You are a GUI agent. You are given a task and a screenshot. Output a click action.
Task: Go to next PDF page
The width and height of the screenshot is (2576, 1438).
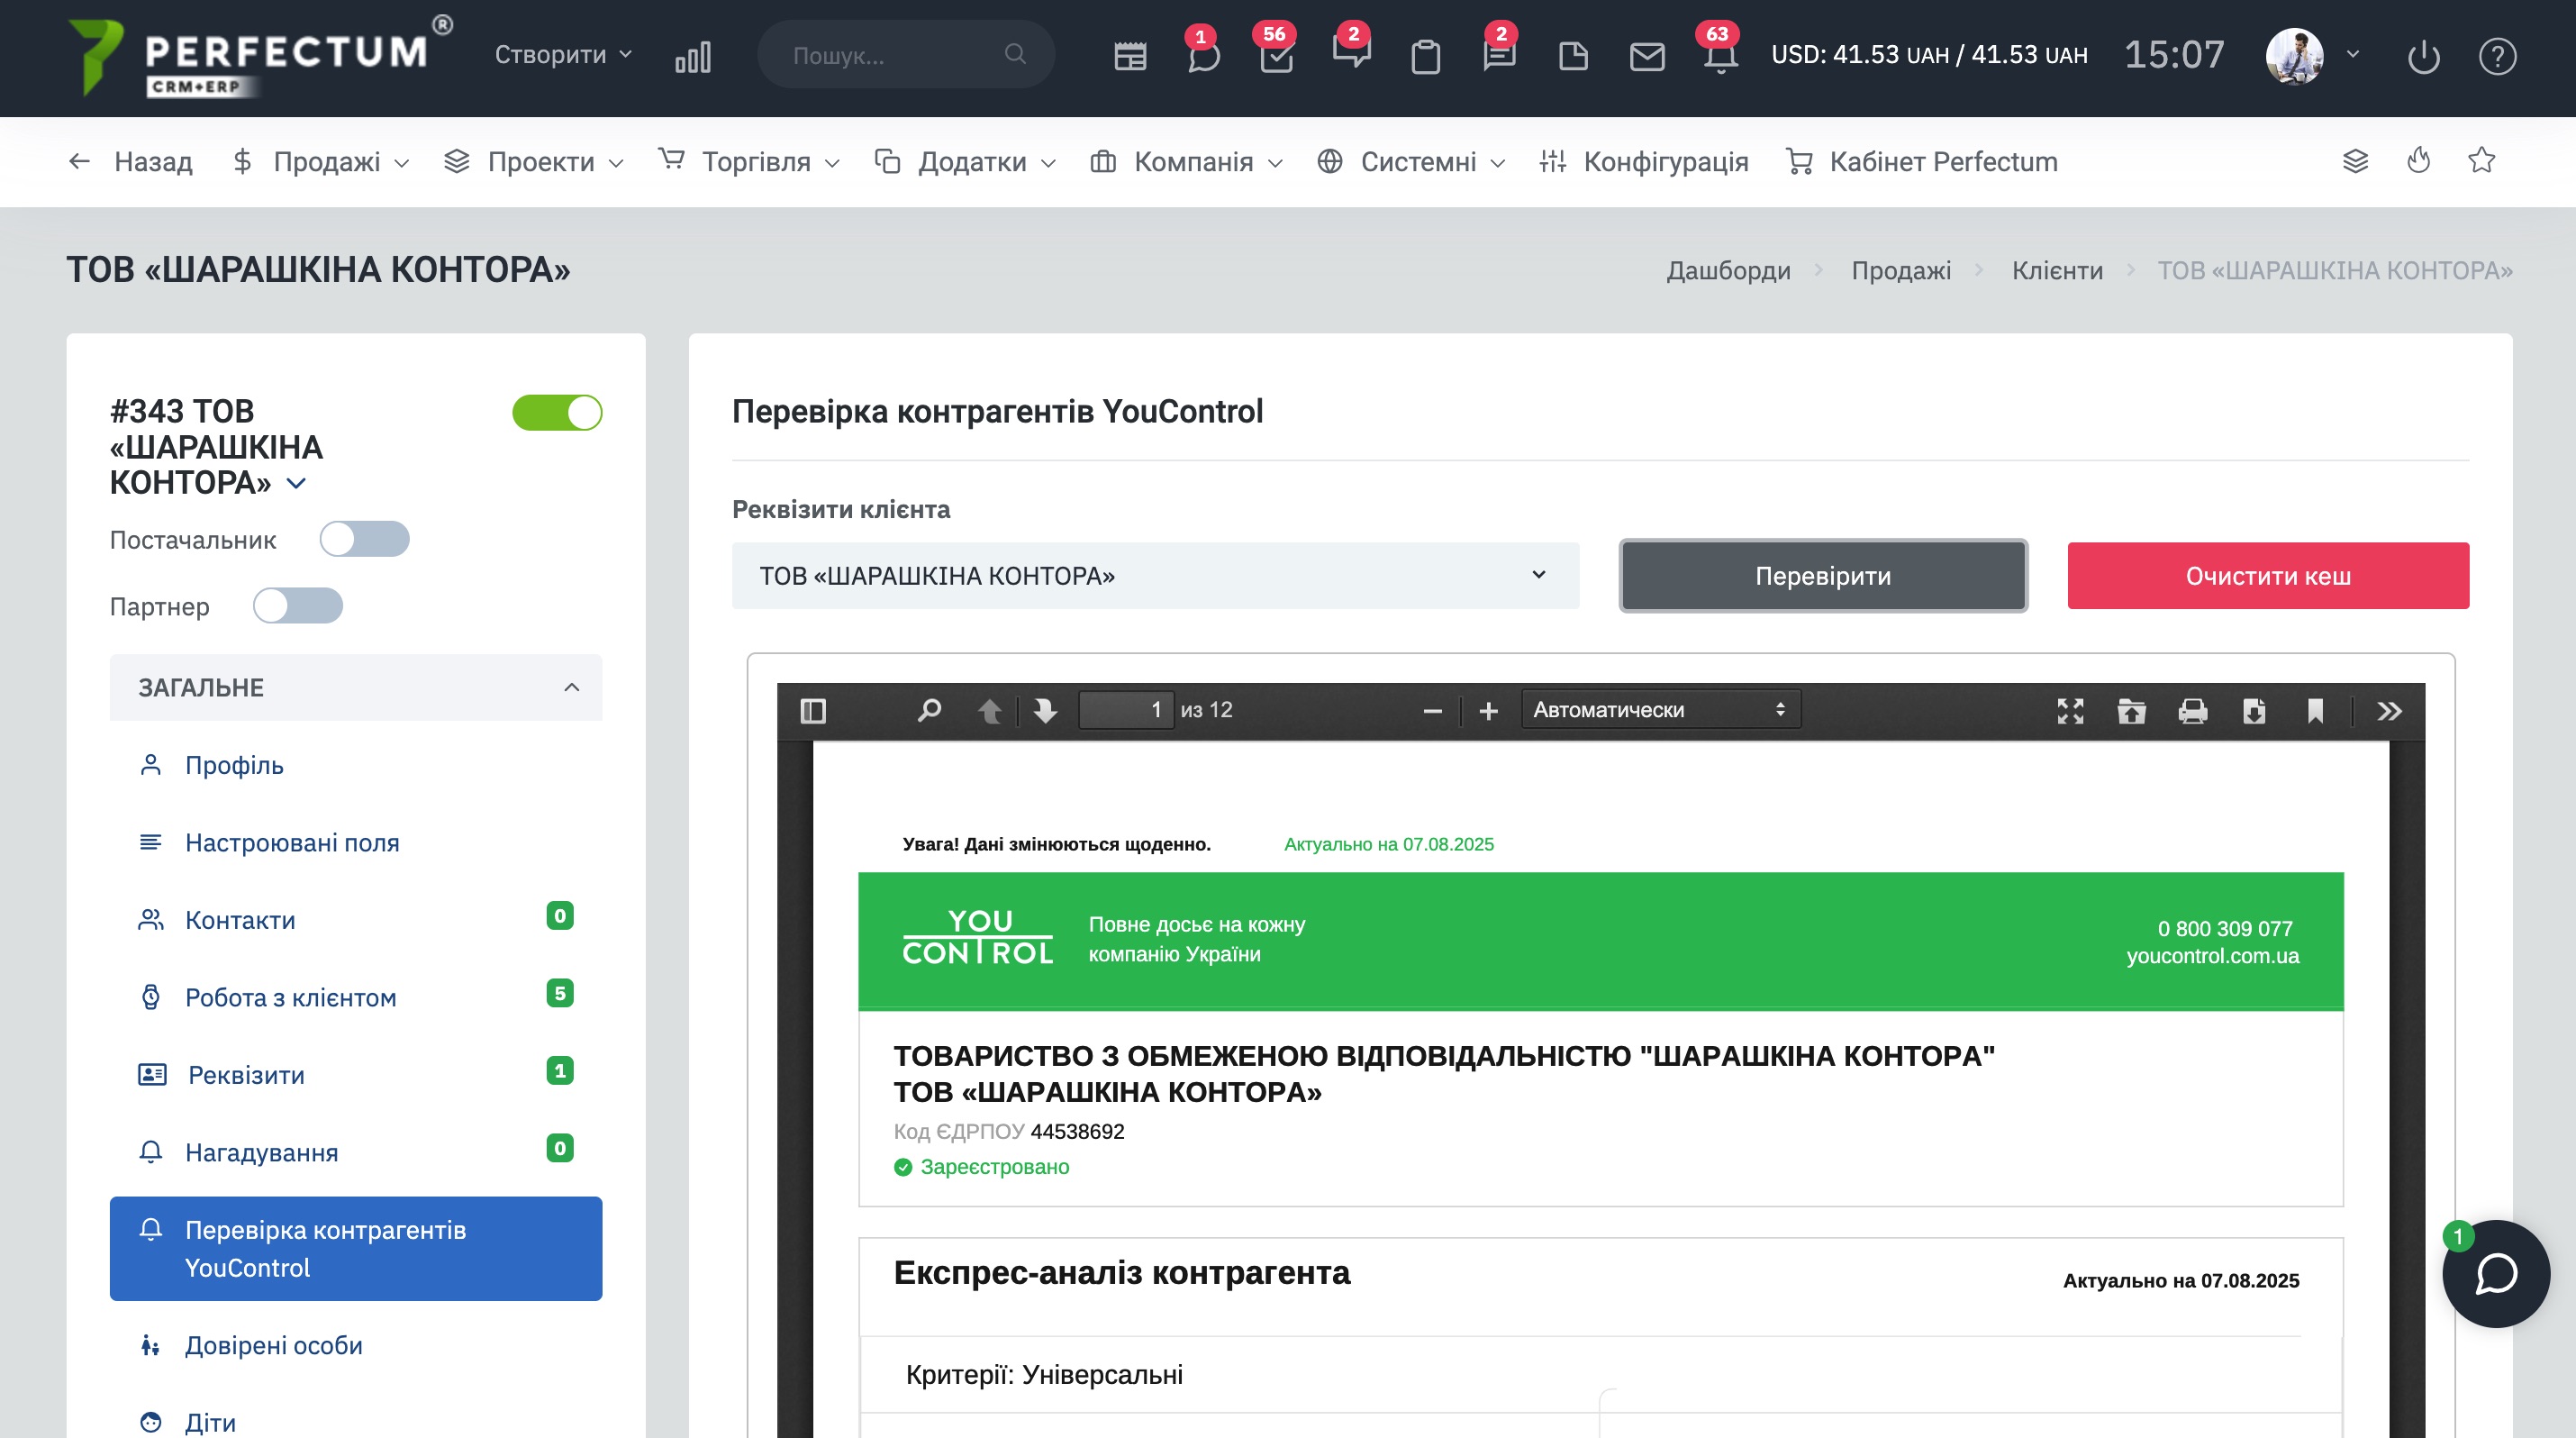pos(1045,711)
